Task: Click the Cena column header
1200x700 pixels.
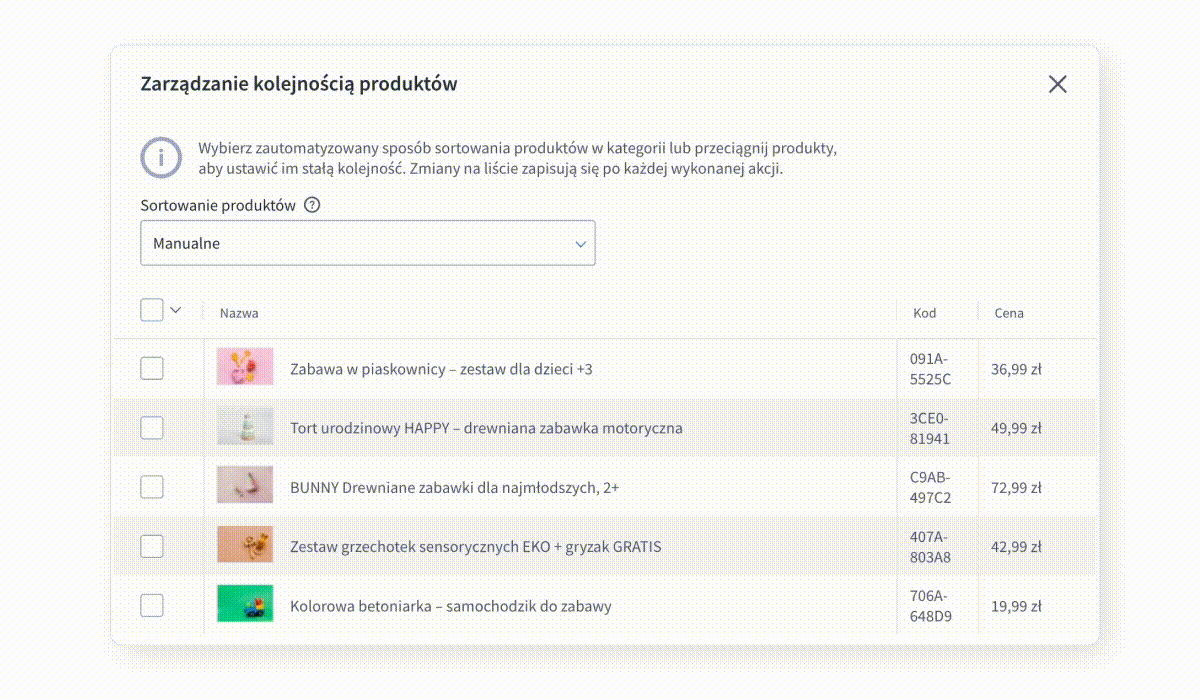Action: pyautogui.click(x=1009, y=313)
